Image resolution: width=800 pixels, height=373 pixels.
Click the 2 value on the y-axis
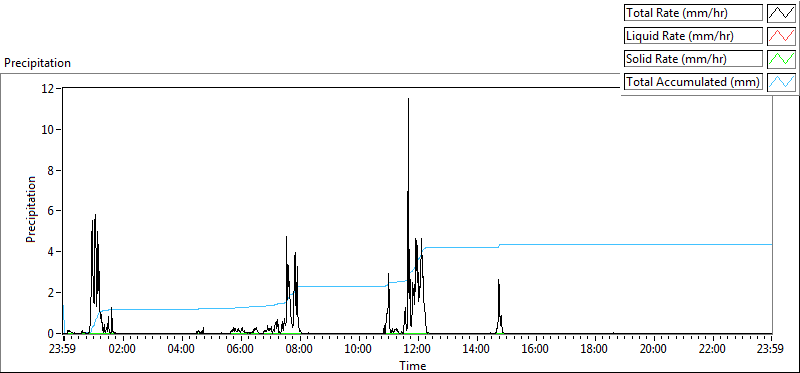(x=52, y=293)
